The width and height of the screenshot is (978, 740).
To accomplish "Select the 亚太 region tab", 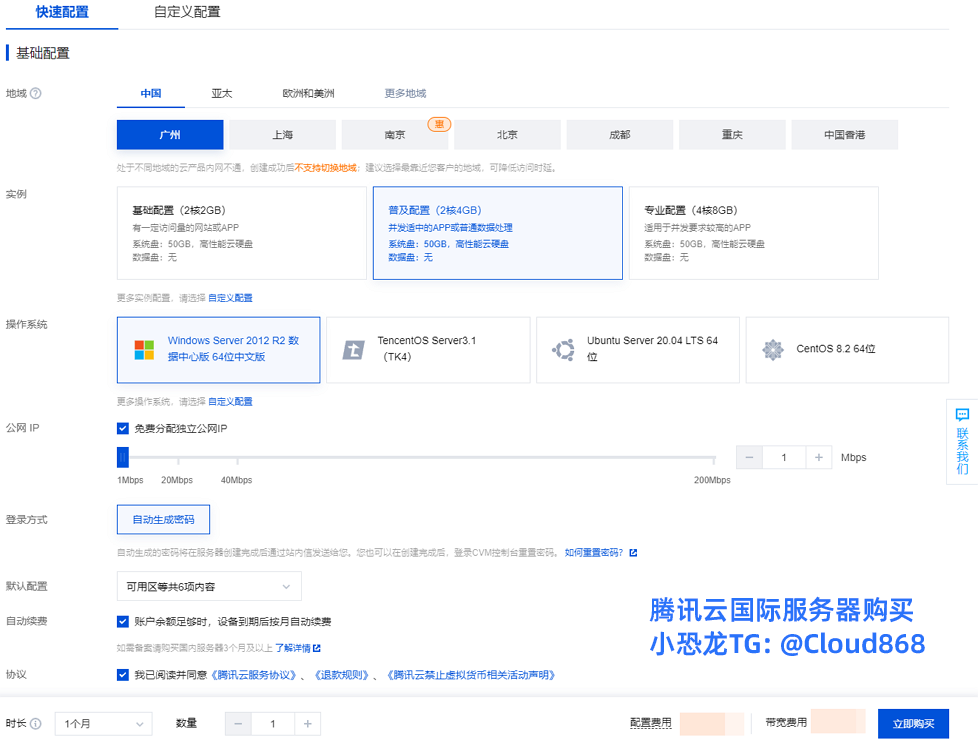I will (x=221, y=94).
